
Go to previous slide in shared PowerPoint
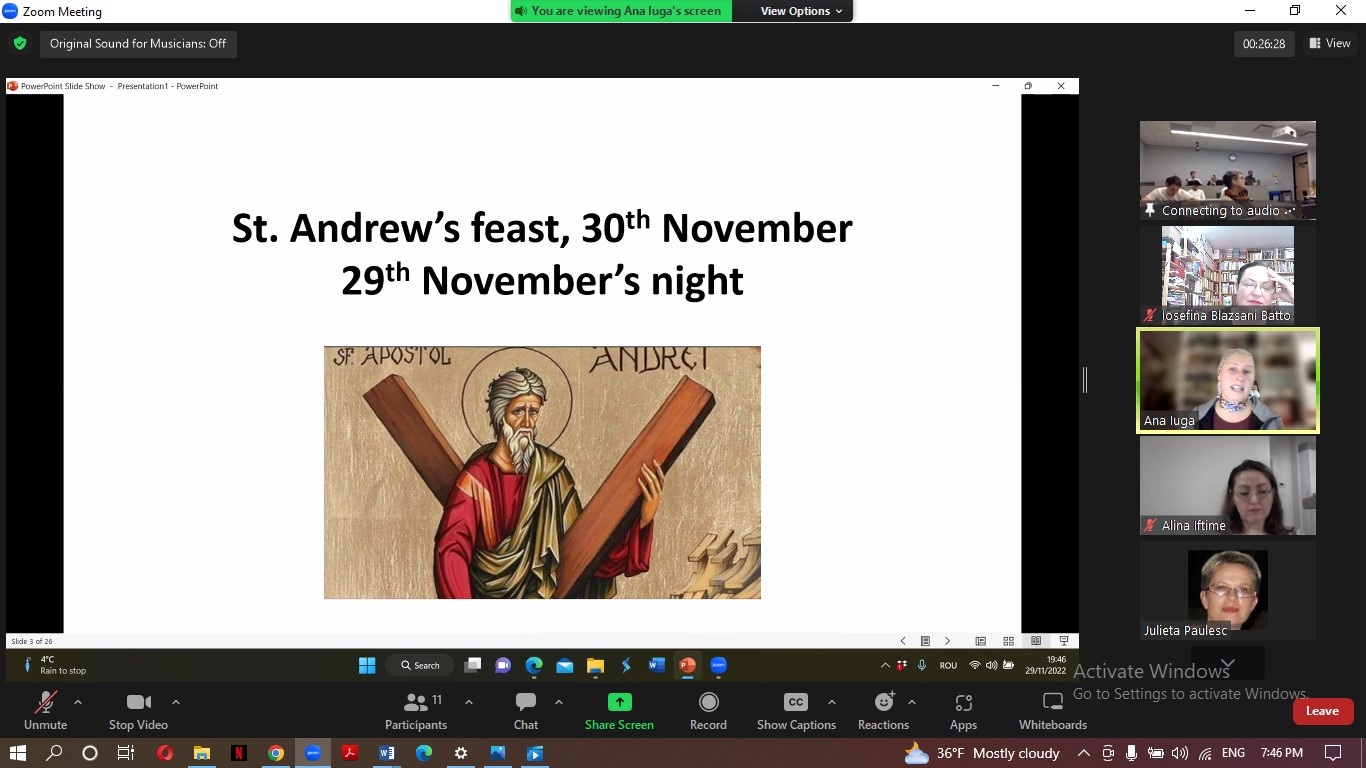pos(903,641)
